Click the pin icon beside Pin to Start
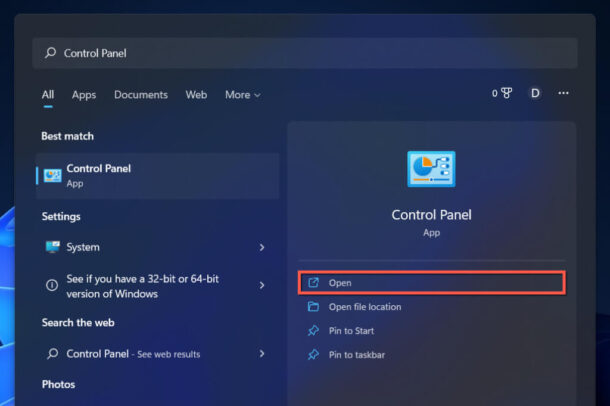610x406 pixels. pyautogui.click(x=313, y=331)
